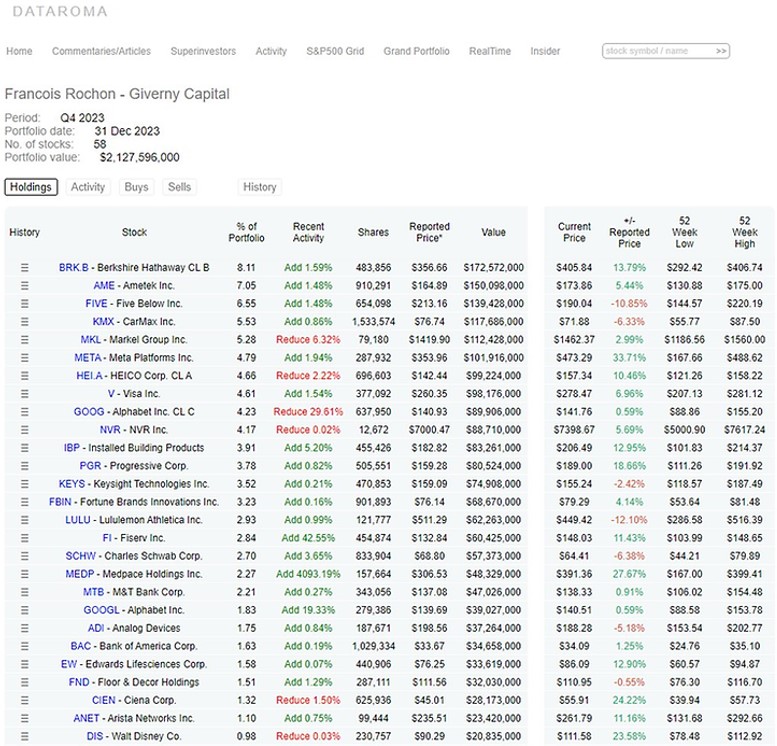Screen dimensions: 777x746
Task: Open the Superinvestors page
Action: click(203, 51)
